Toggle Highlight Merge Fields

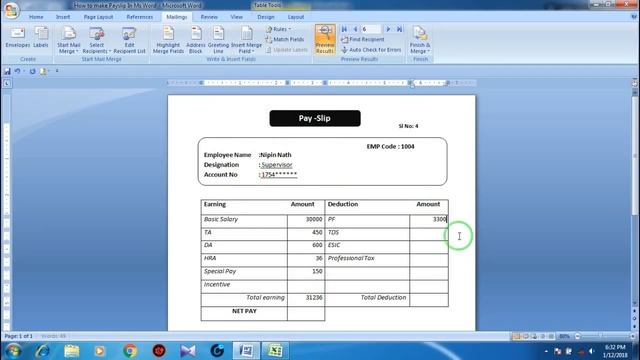[x=168, y=40]
